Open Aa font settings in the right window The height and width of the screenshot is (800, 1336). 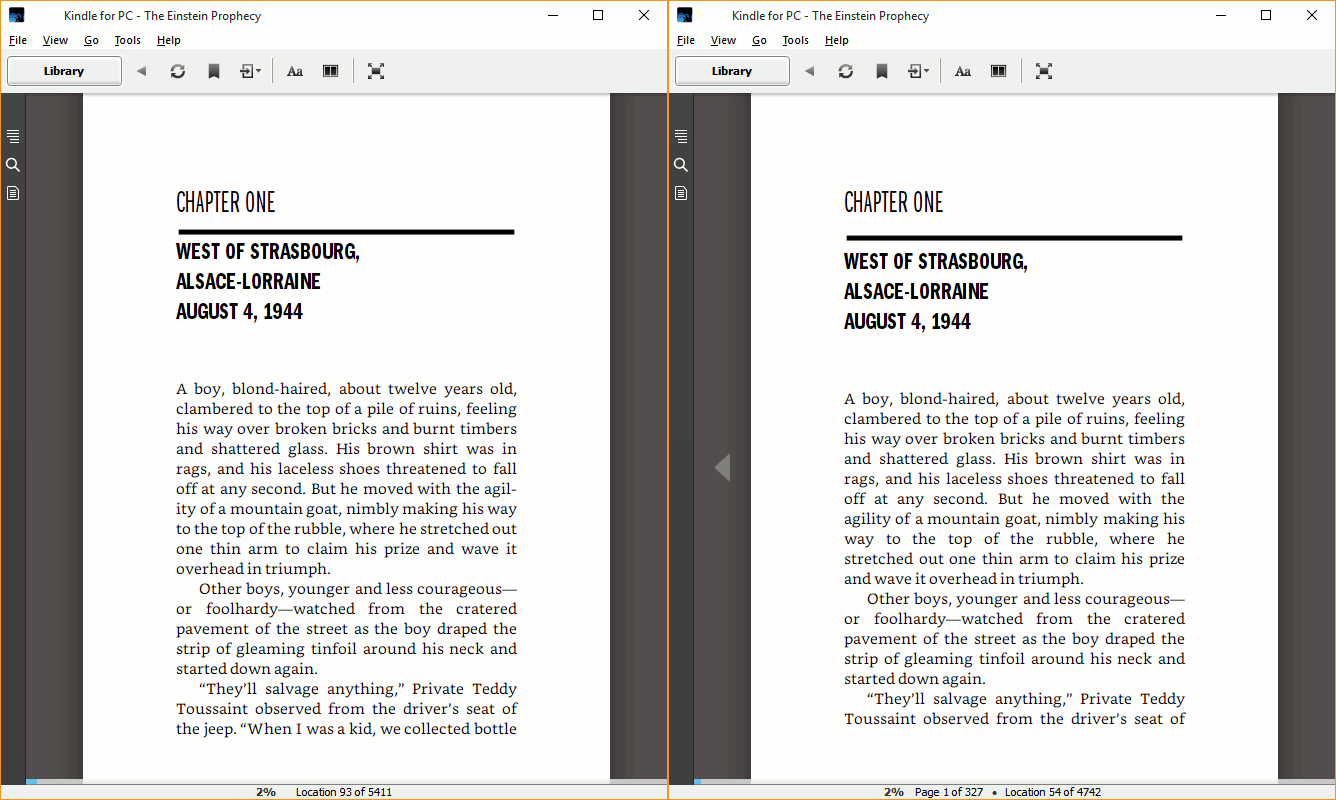[x=963, y=71]
